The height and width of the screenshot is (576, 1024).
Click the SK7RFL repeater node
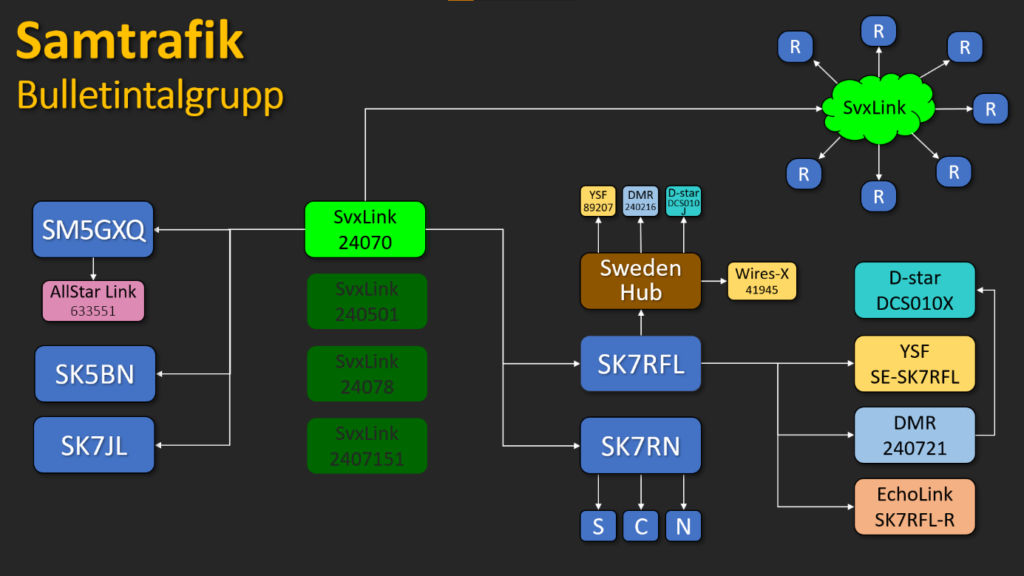(640, 364)
